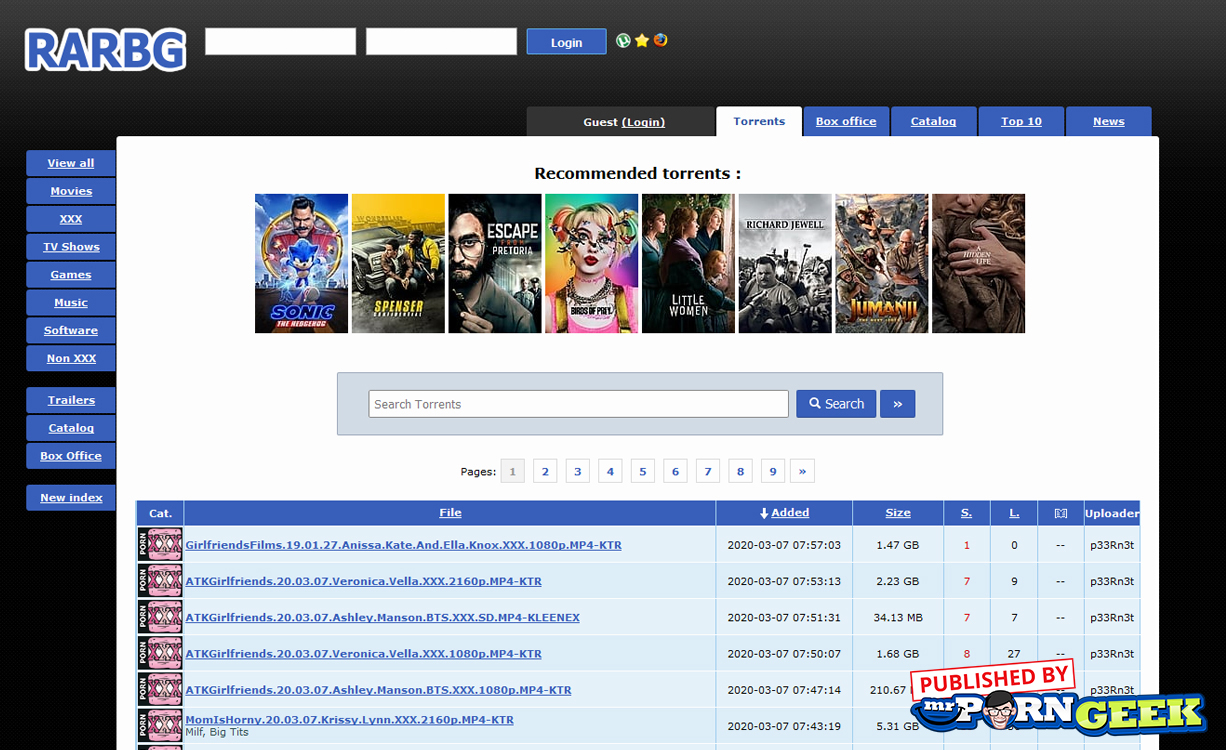Screen dimensions: 1226x750
Task: Open the Birds of Prey poster
Action: coord(591,263)
